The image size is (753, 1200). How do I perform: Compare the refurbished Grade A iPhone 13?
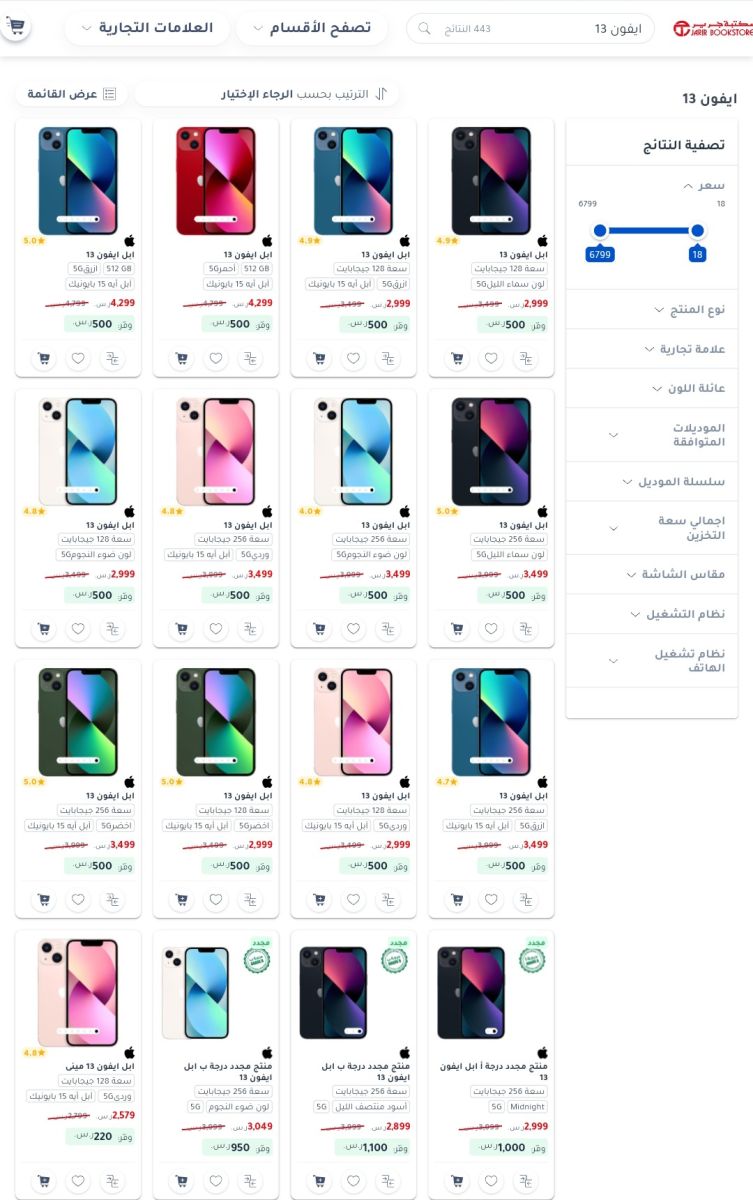click(525, 1181)
